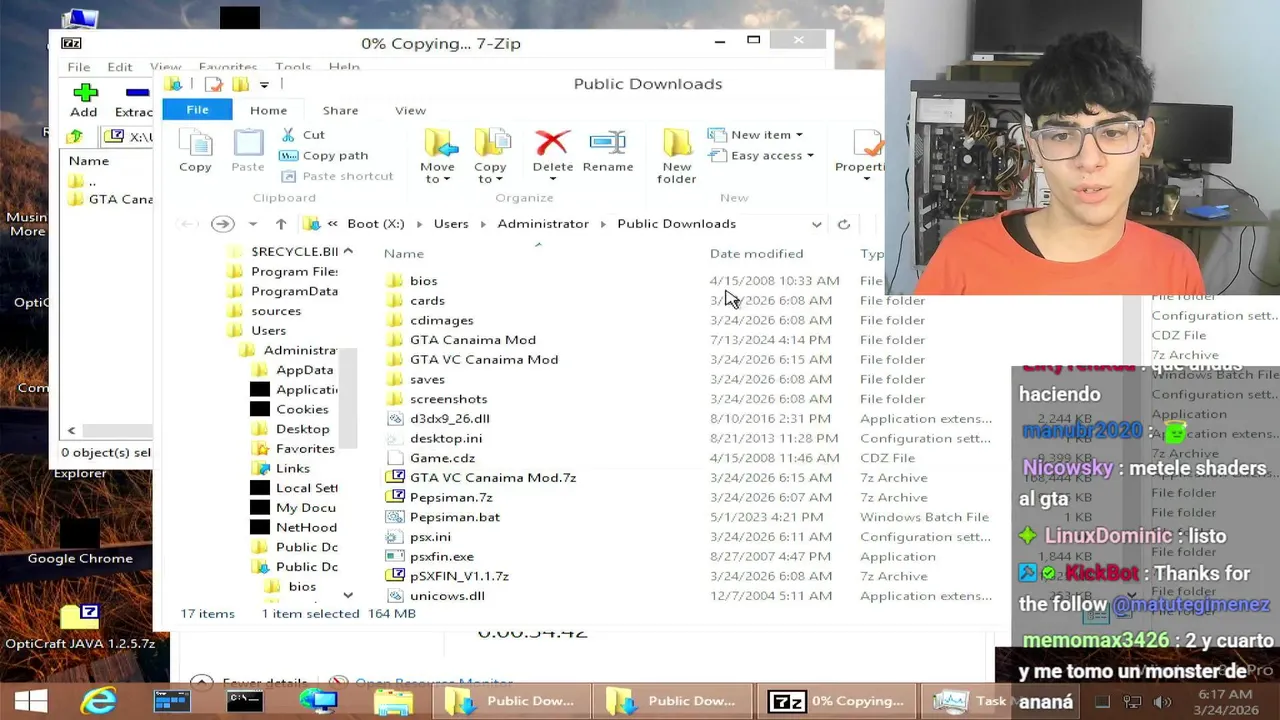Image resolution: width=1280 pixels, height=720 pixels.
Task: Open the 7-Zip File menu
Action: pyautogui.click(x=78, y=67)
